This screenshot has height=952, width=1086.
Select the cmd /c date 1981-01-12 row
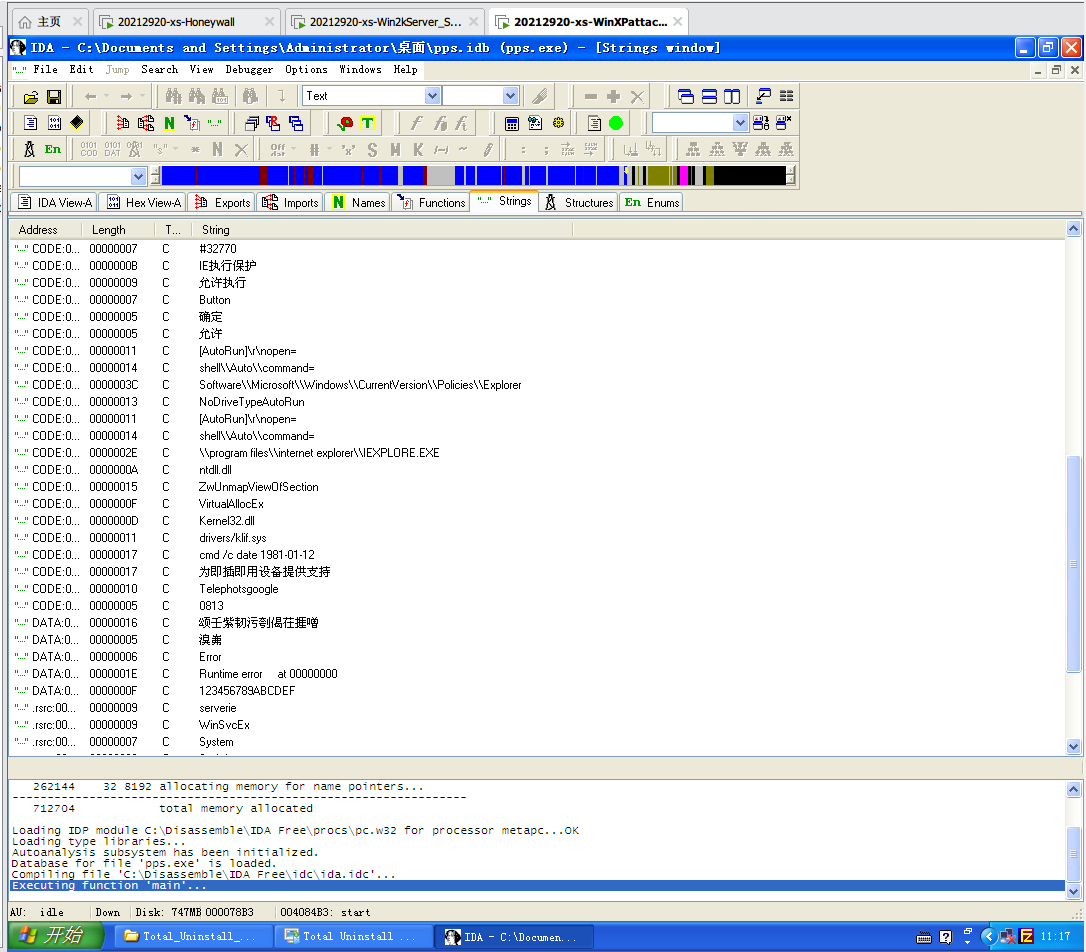pyautogui.click(x=537, y=555)
